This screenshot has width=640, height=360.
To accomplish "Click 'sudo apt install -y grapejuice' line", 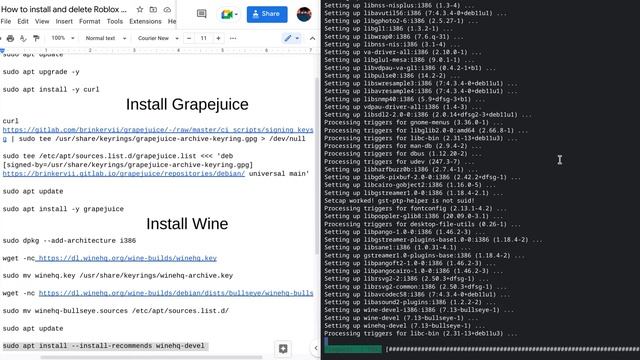I will 63,209.
